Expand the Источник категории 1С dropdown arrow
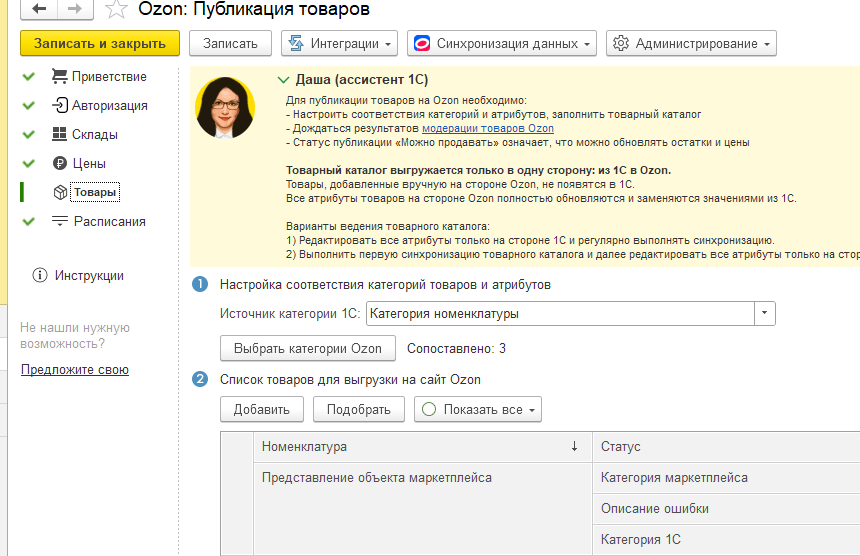Image resolution: width=860 pixels, height=556 pixels. point(765,314)
